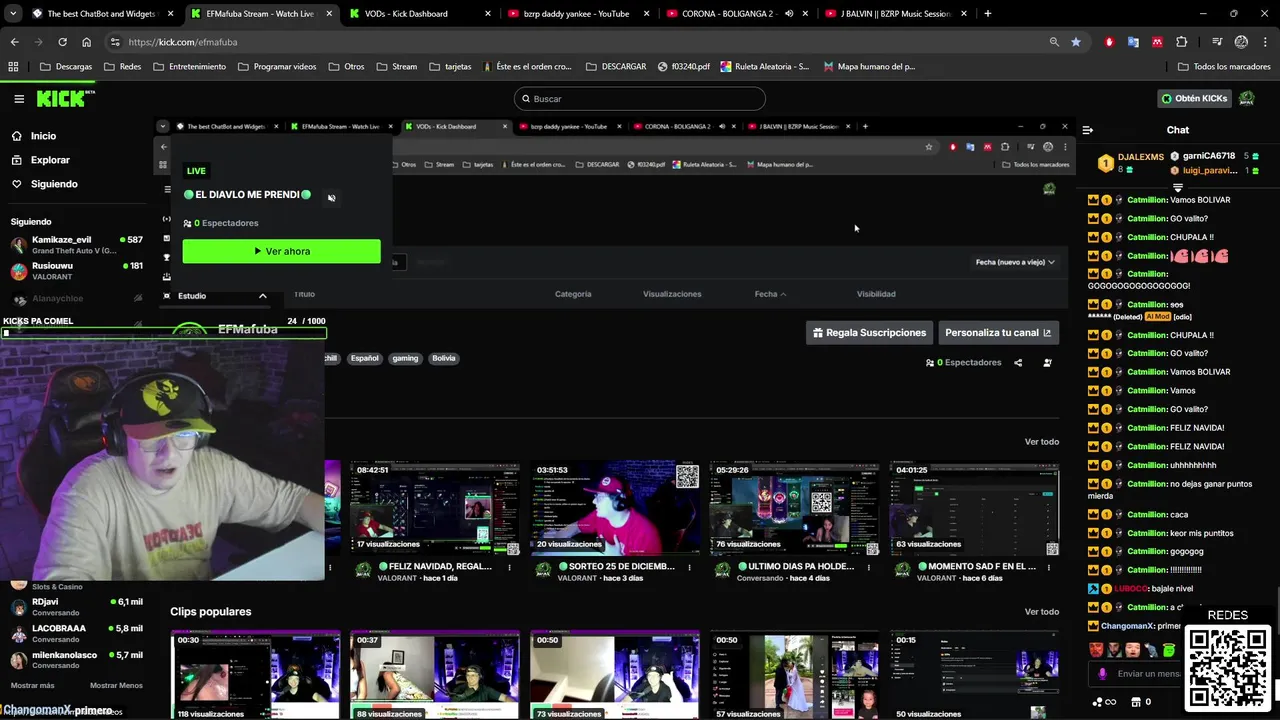Click the Buscar search field
This screenshot has height=720, width=1280.
(x=640, y=99)
